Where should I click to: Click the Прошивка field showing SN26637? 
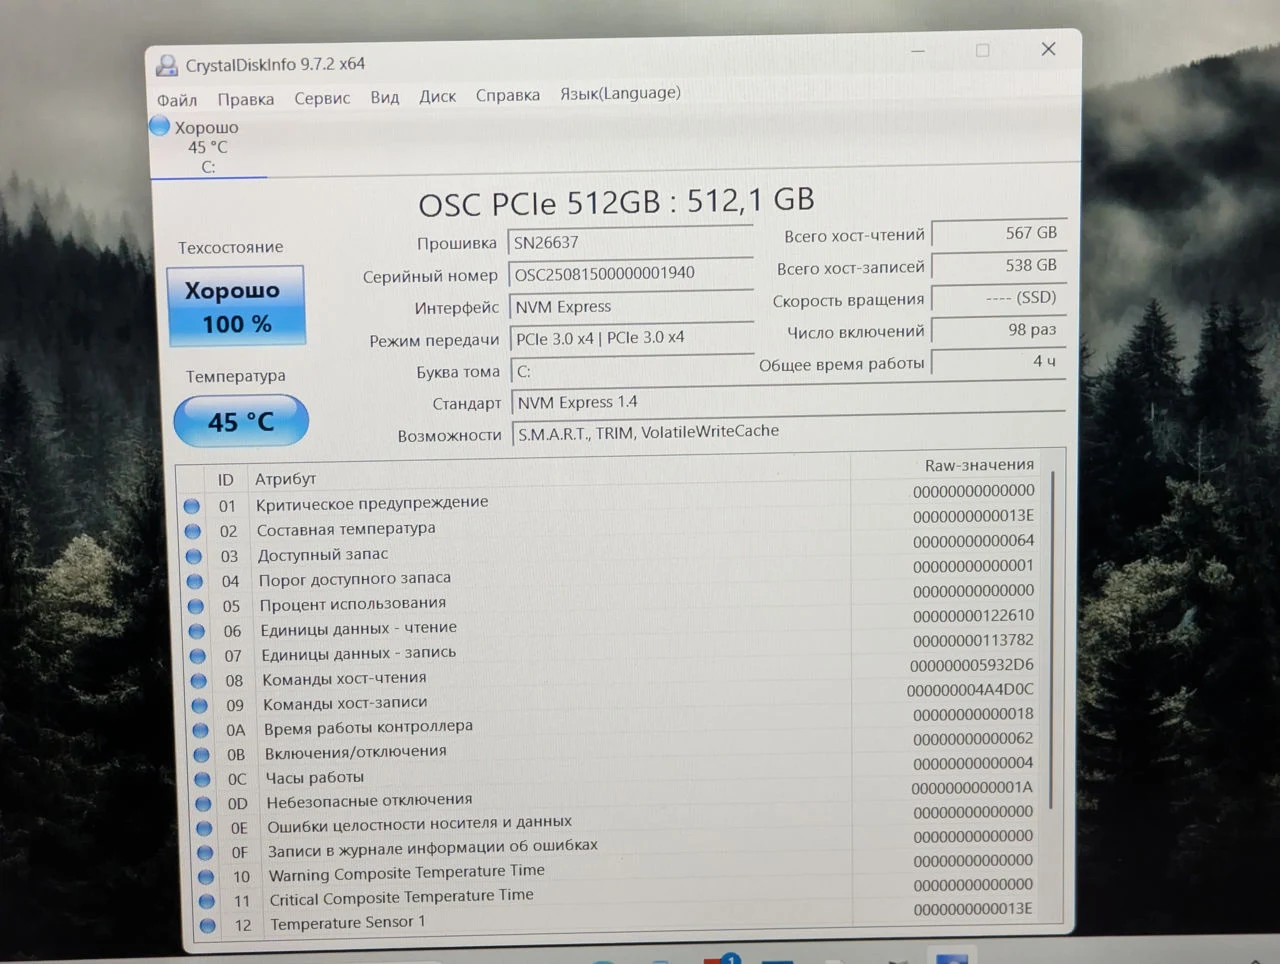pos(631,243)
